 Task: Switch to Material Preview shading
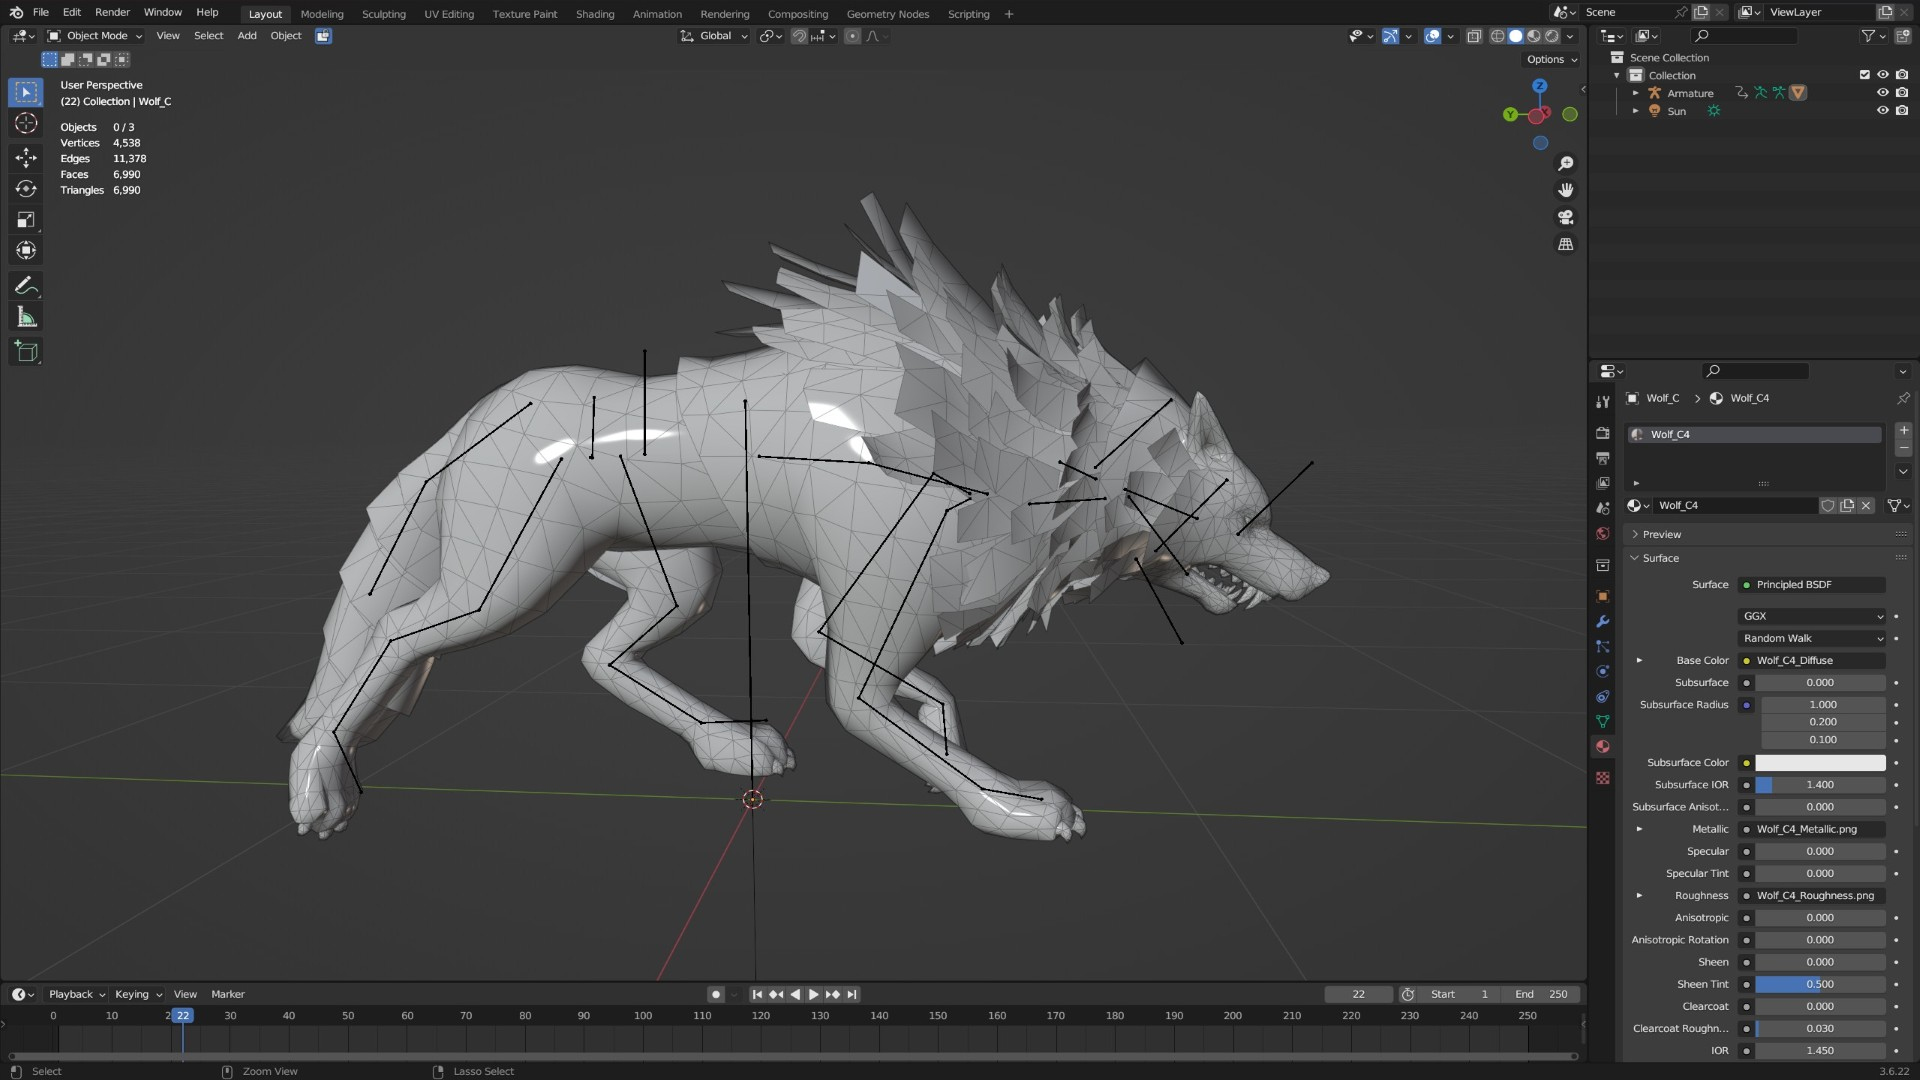coord(1534,36)
